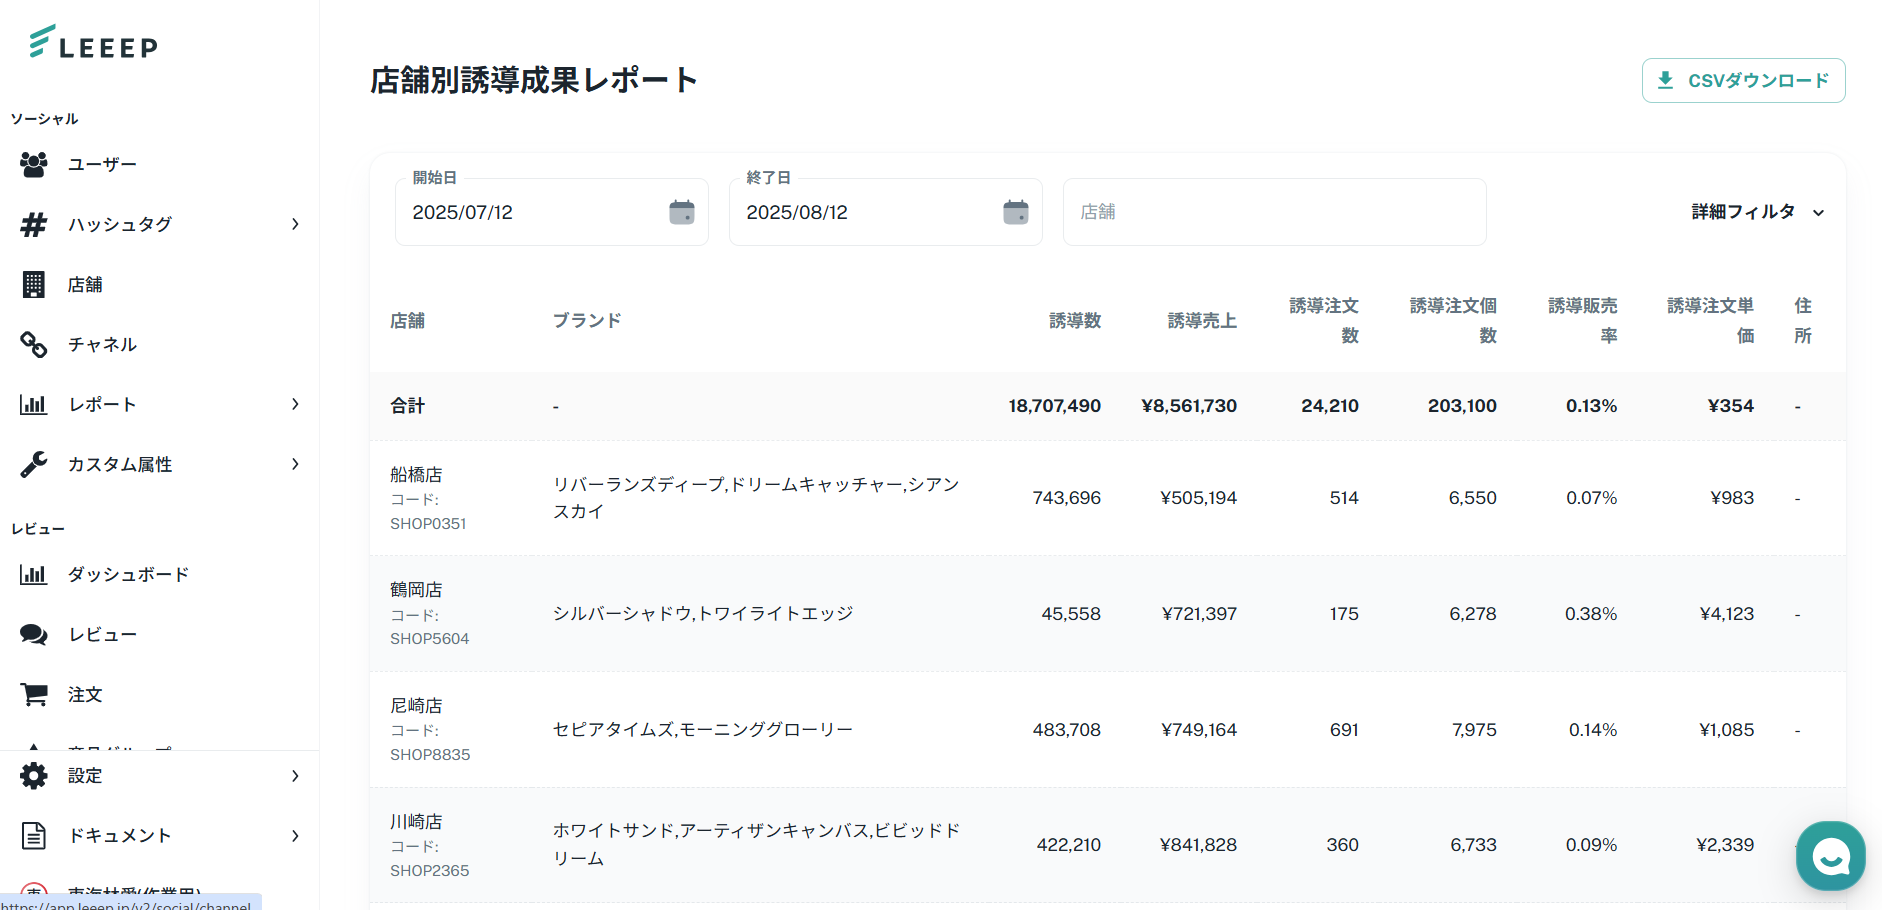Image resolution: width=1882 pixels, height=910 pixels.
Task: Download the report with CSVダウンロード
Action: coord(1743,80)
